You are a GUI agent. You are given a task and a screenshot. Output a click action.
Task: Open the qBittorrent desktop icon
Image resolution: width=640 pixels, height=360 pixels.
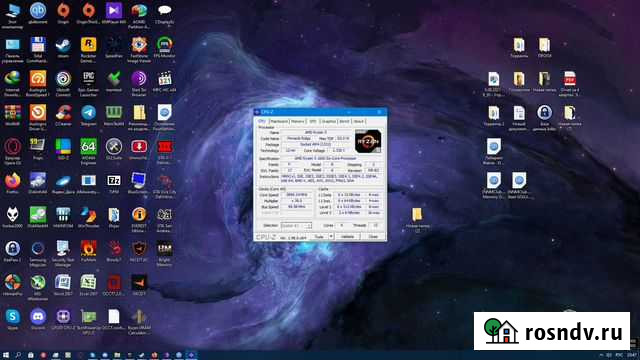click(38, 13)
